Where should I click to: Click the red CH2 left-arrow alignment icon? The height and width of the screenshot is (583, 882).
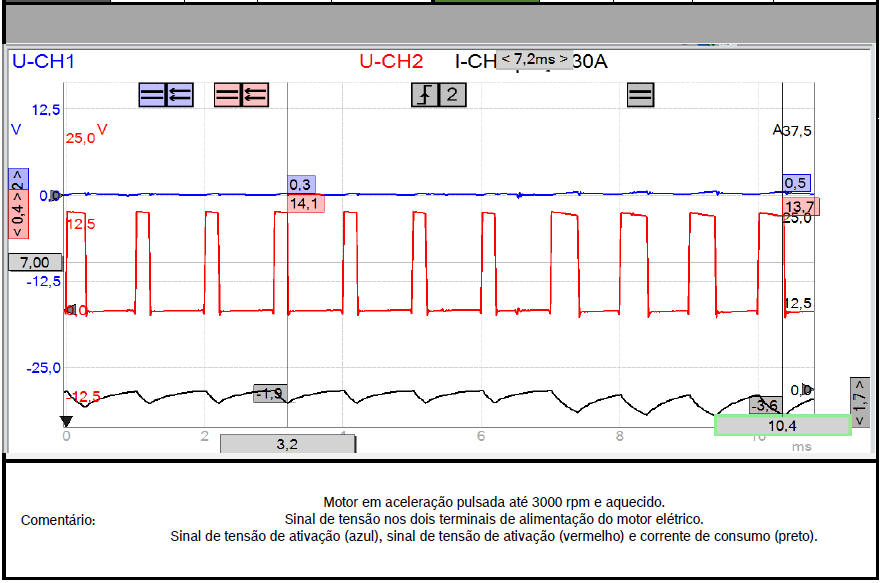(x=256, y=95)
